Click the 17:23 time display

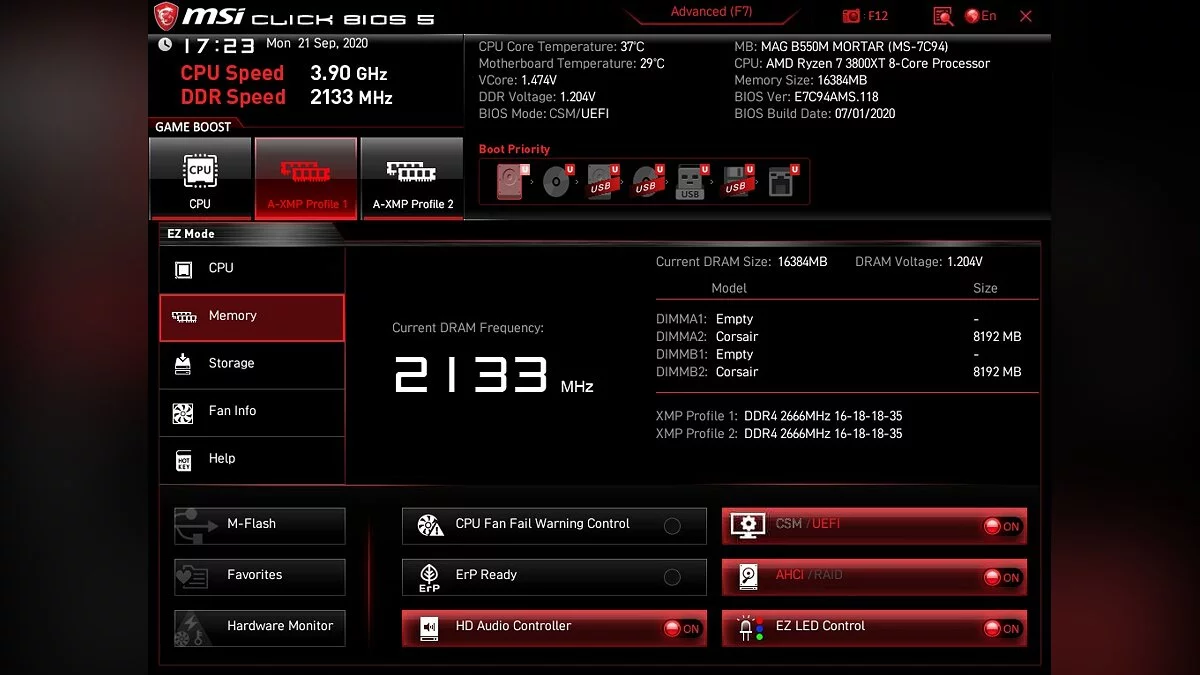[218, 46]
